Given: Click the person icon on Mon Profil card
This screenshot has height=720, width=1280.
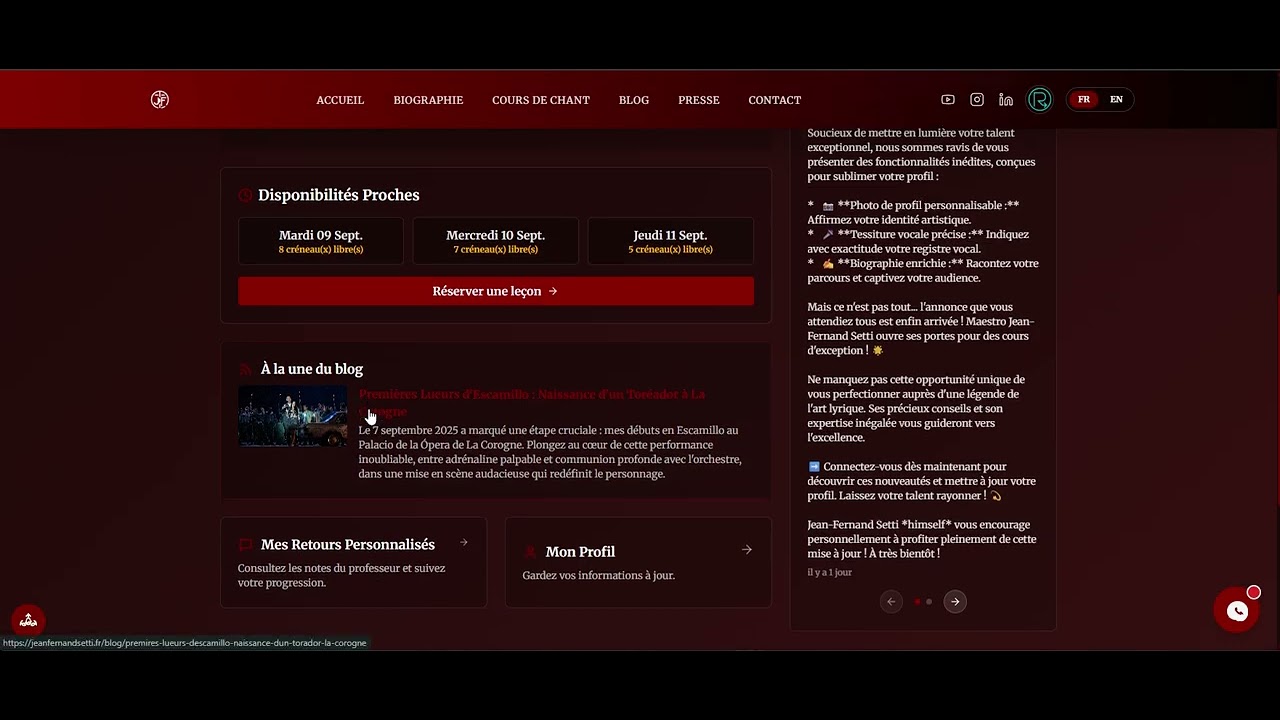Looking at the screenshot, I should [530, 552].
